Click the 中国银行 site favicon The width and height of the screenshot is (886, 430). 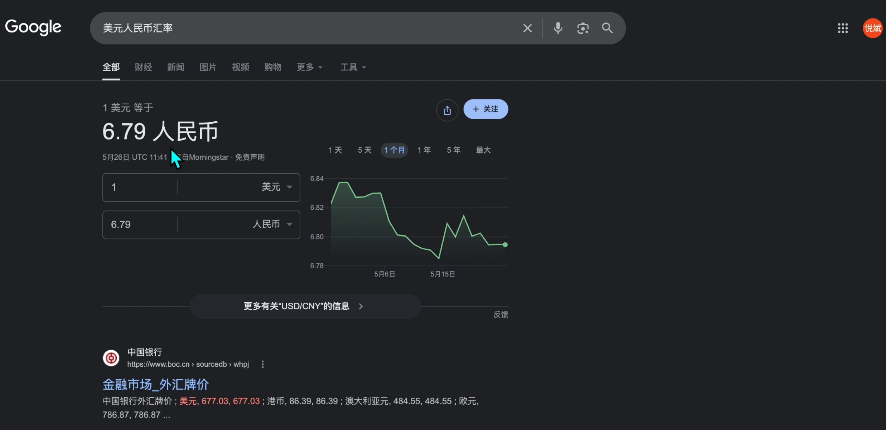tap(111, 358)
